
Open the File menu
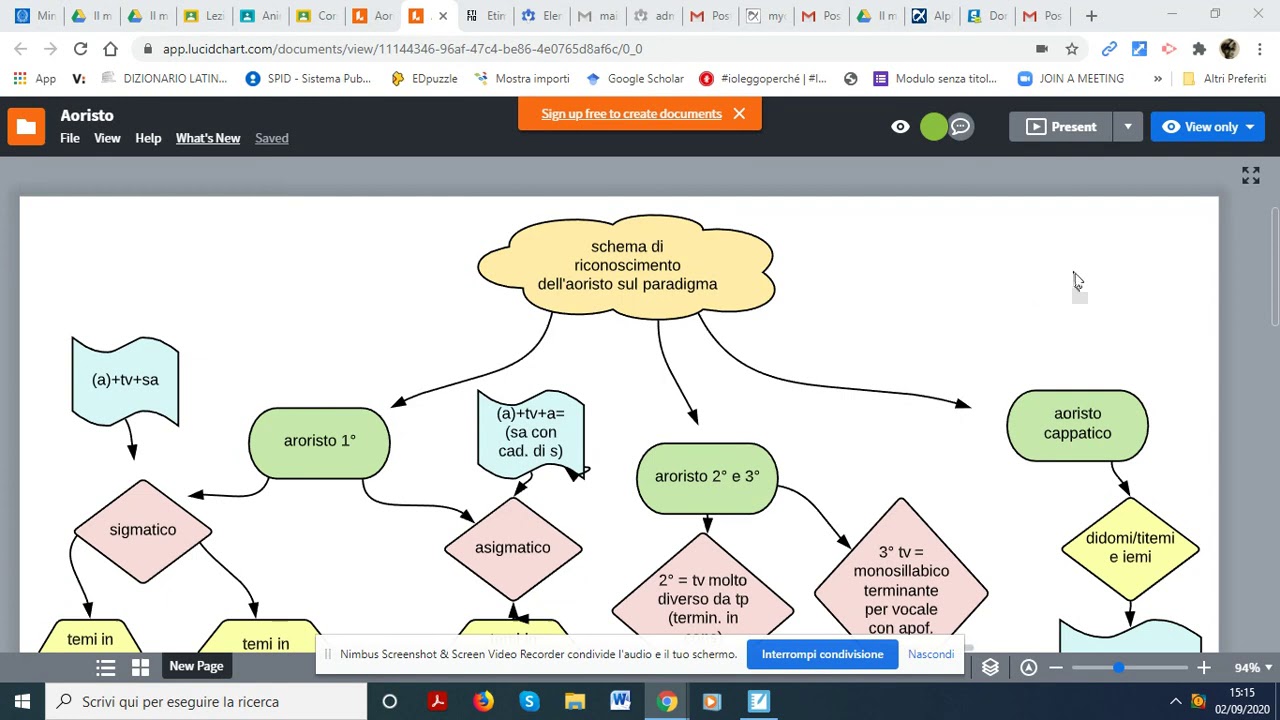tap(70, 138)
